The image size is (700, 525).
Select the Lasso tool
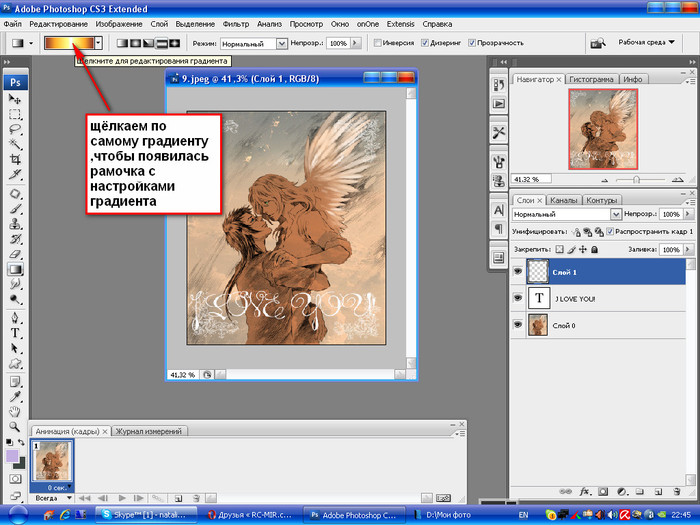15,129
